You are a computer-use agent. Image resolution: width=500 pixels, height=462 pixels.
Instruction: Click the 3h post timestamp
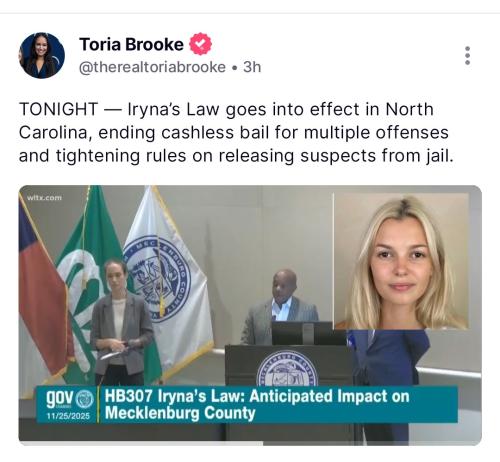point(252,67)
